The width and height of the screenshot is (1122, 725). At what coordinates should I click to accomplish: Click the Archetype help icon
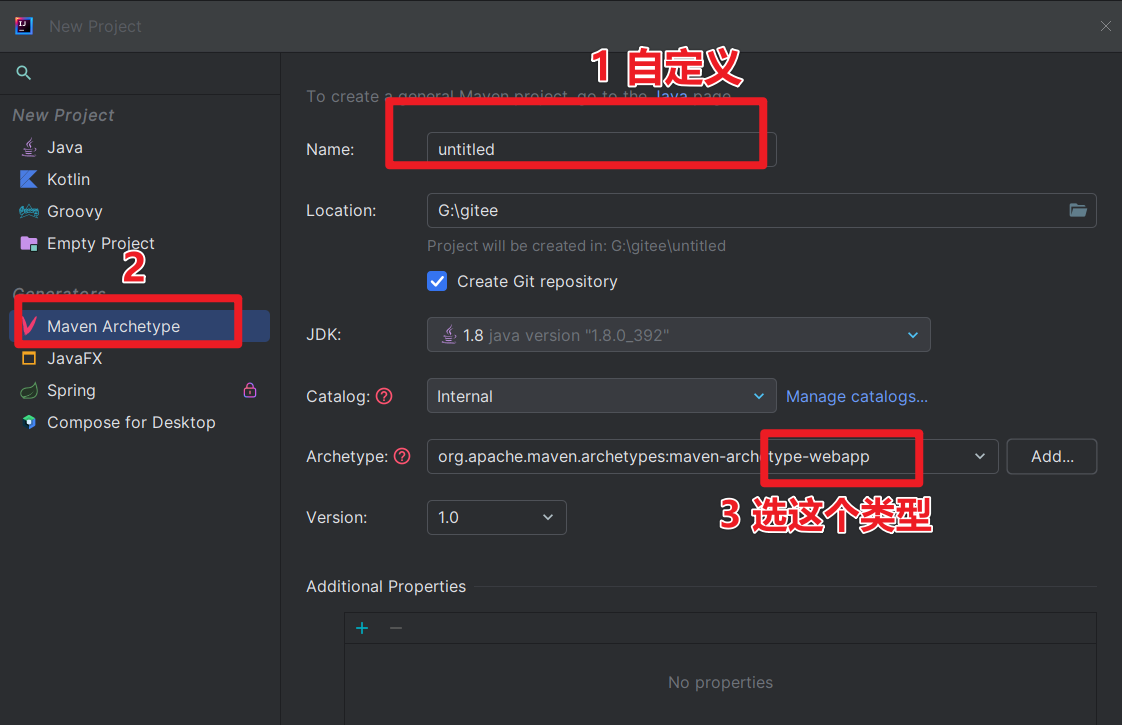[x=402, y=457]
